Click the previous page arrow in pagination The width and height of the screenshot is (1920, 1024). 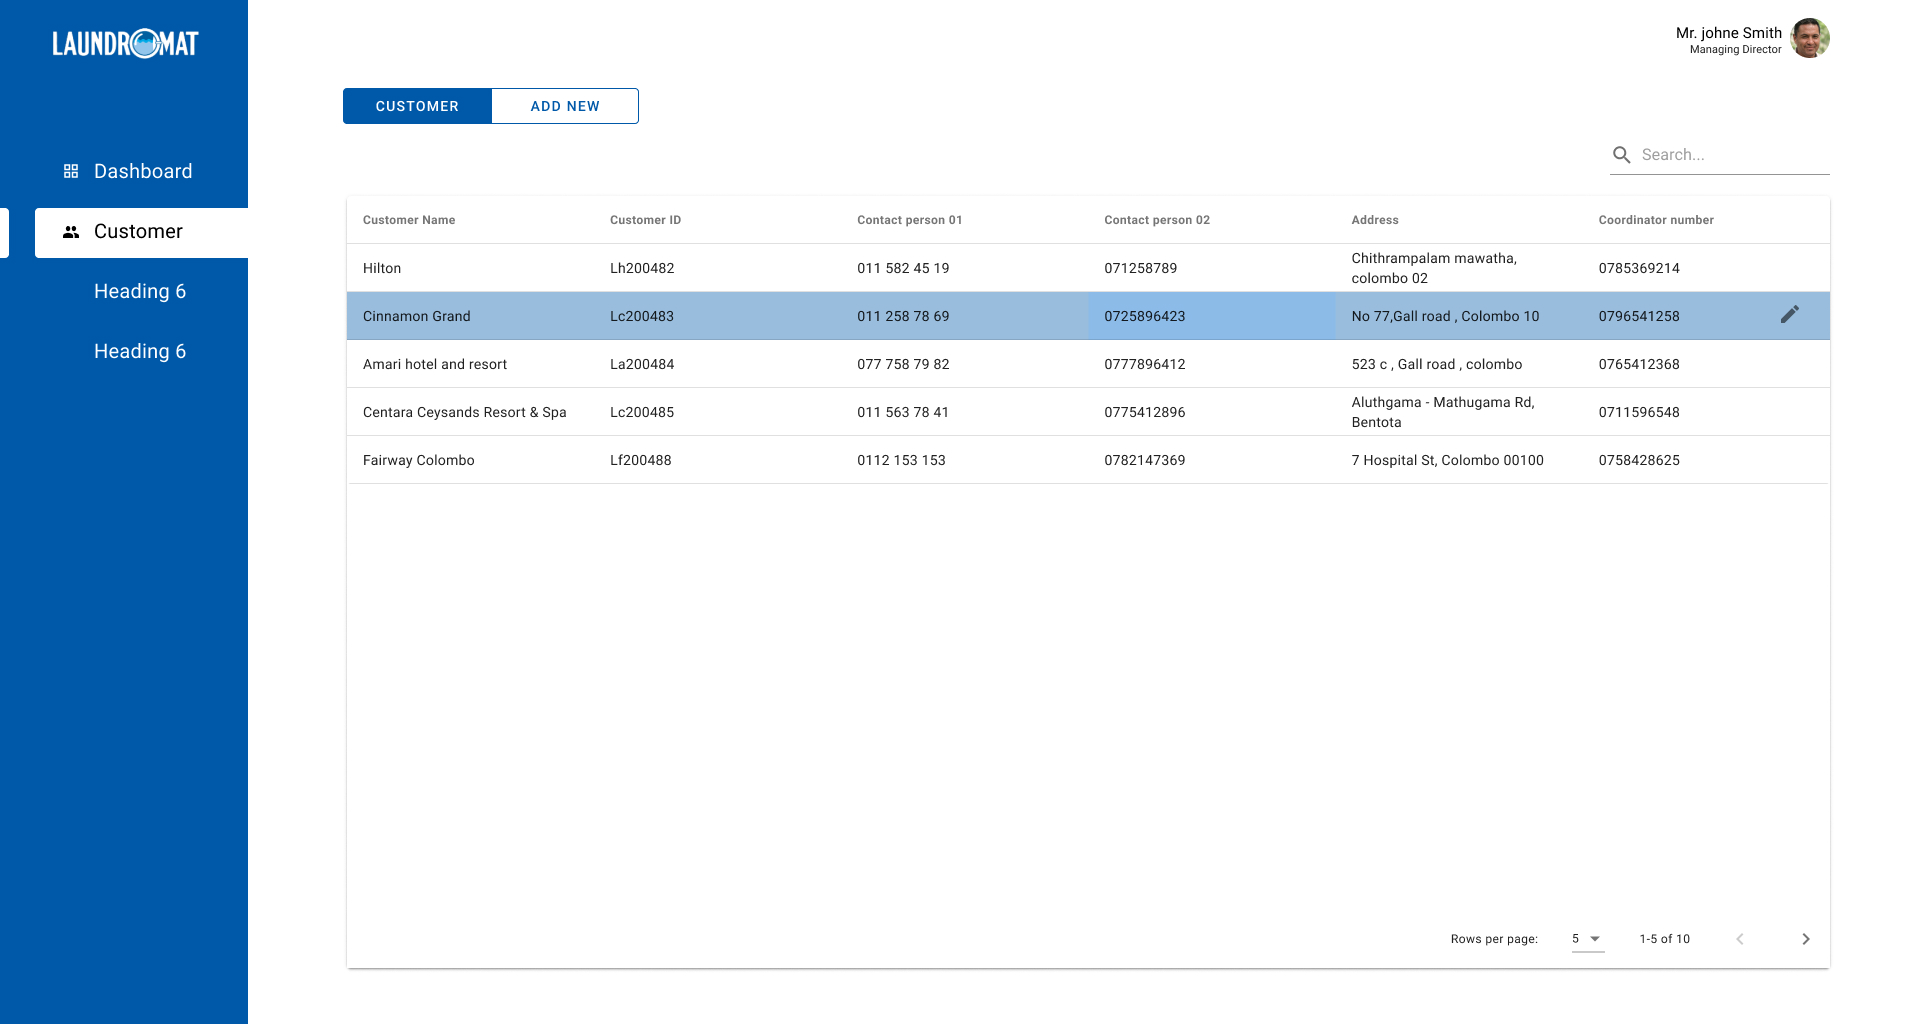[x=1740, y=939]
